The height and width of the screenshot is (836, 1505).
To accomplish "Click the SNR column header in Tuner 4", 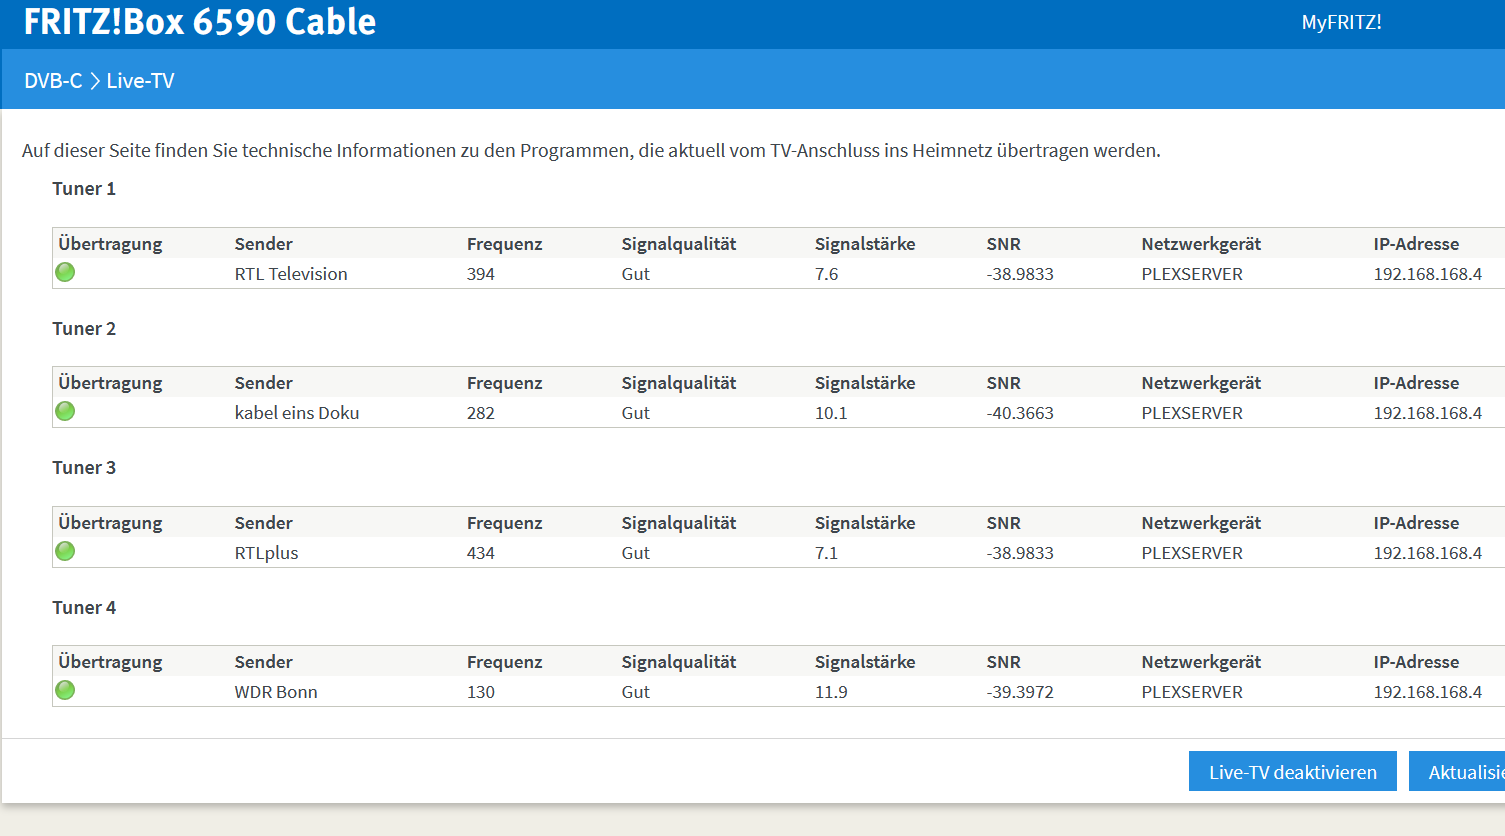I will (x=1003, y=662).
